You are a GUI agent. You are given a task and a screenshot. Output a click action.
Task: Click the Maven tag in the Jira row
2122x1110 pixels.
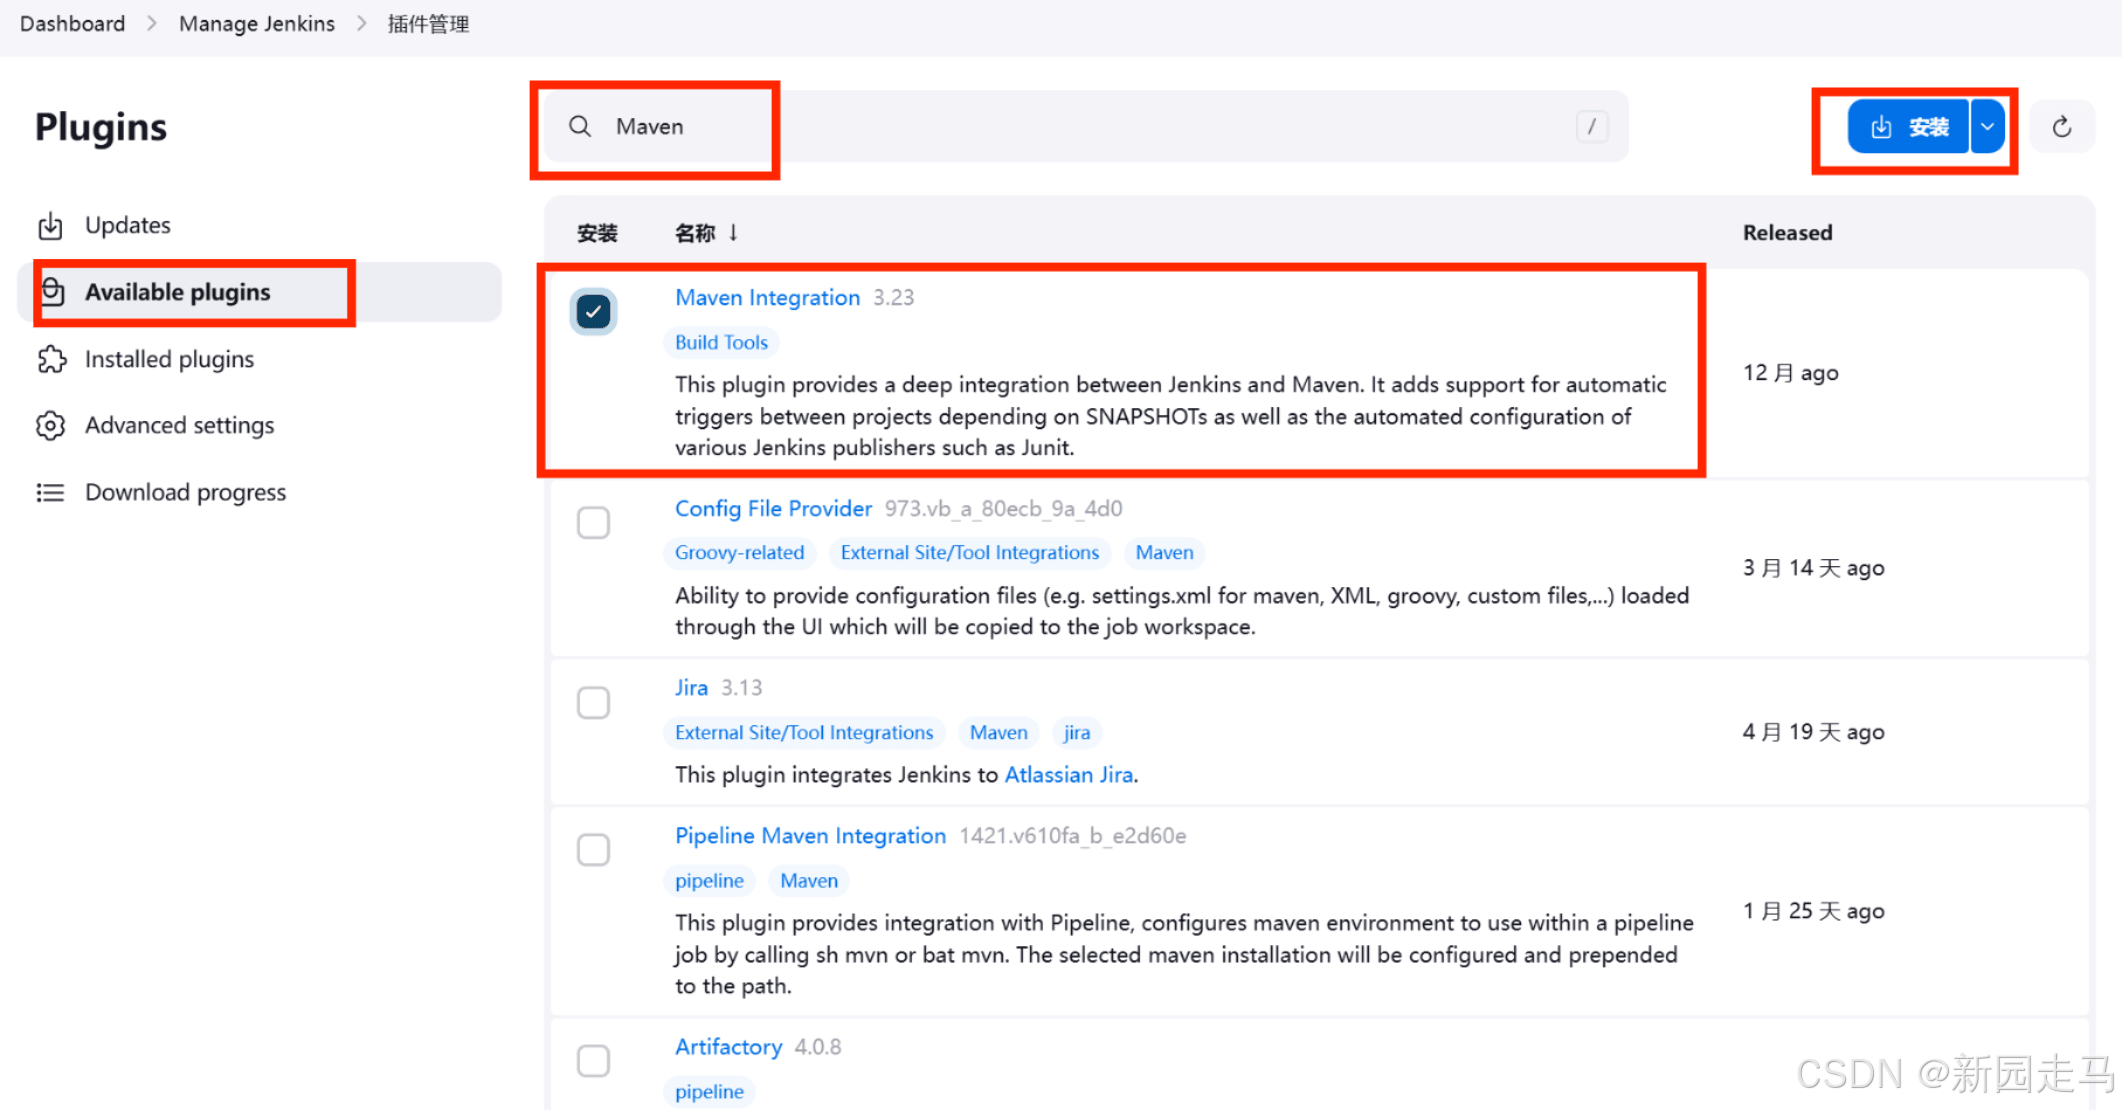pyautogui.click(x=998, y=733)
